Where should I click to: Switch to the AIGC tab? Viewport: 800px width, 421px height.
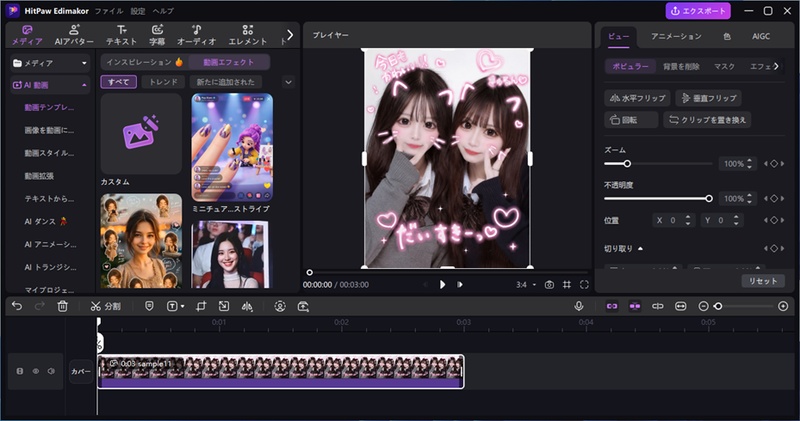761,36
